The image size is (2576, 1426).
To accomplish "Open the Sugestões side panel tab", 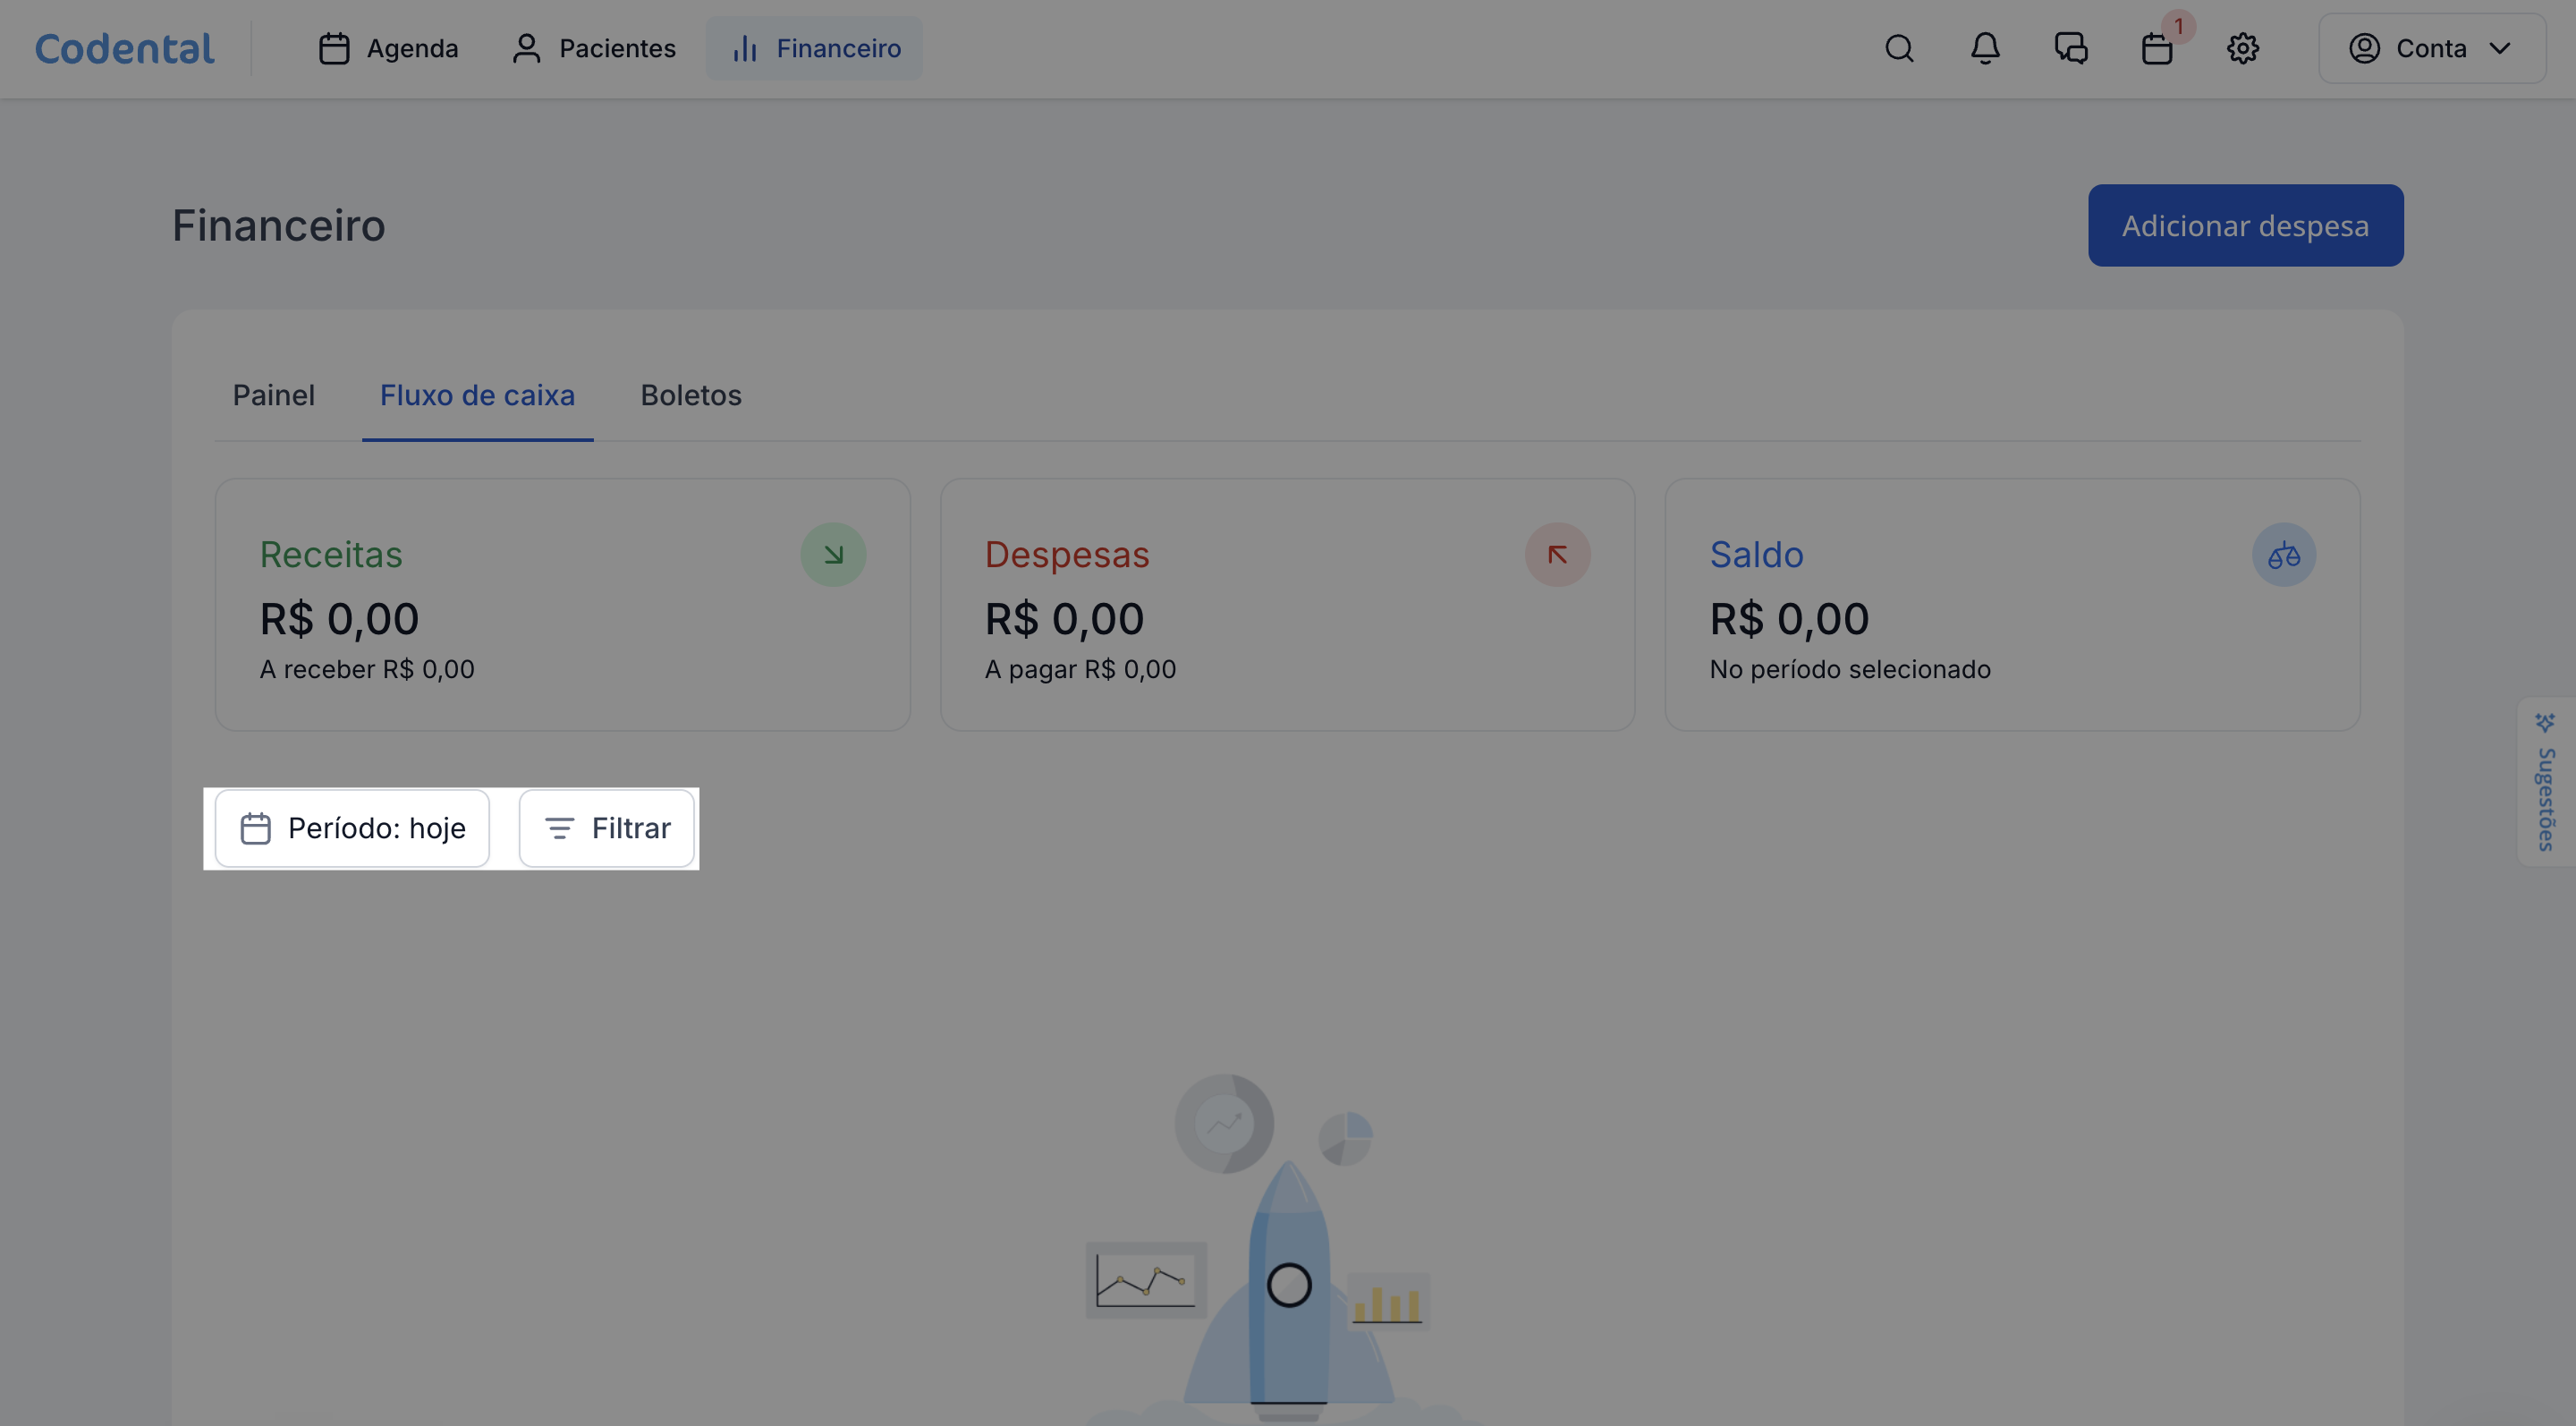I will (x=2545, y=782).
